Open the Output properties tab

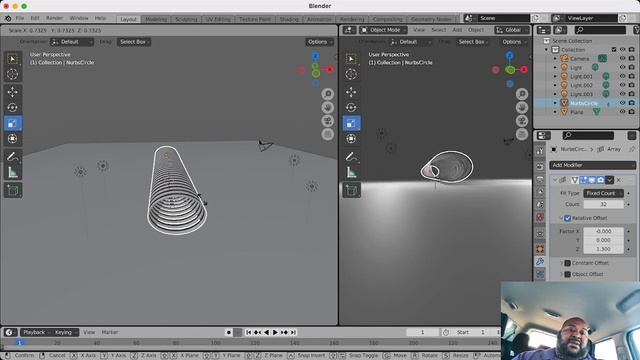pos(540,180)
